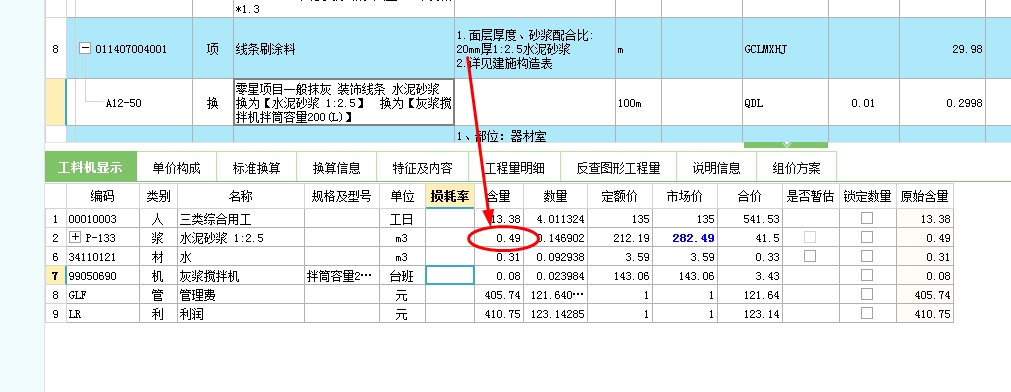Screen dimensions: 1011x392
Task: Tick 锁定数量 checkbox for 利润
Action: coord(867,313)
